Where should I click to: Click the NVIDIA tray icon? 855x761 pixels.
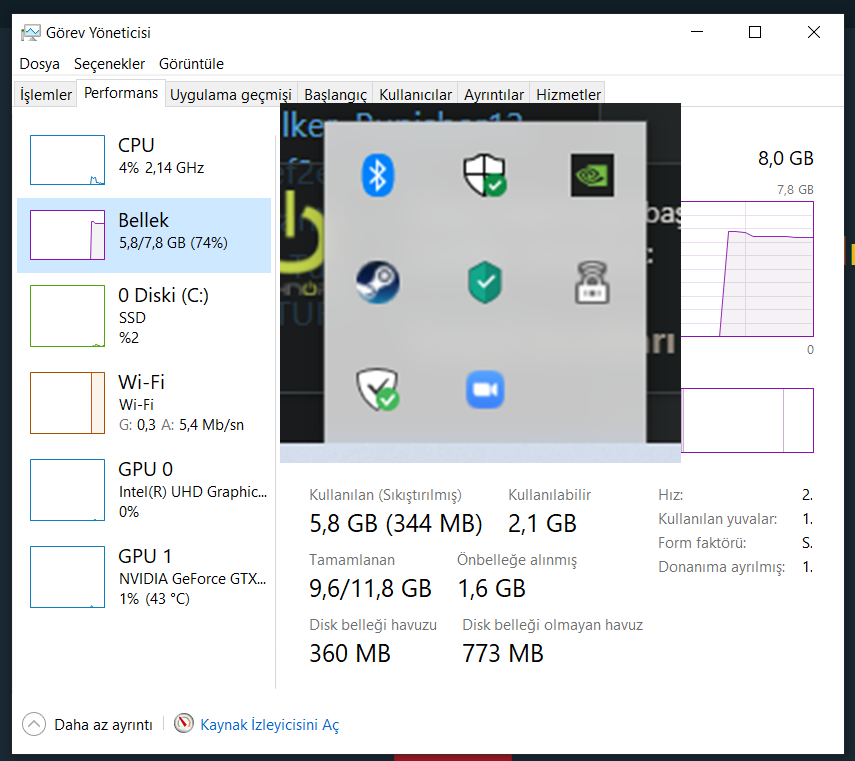coord(592,175)
